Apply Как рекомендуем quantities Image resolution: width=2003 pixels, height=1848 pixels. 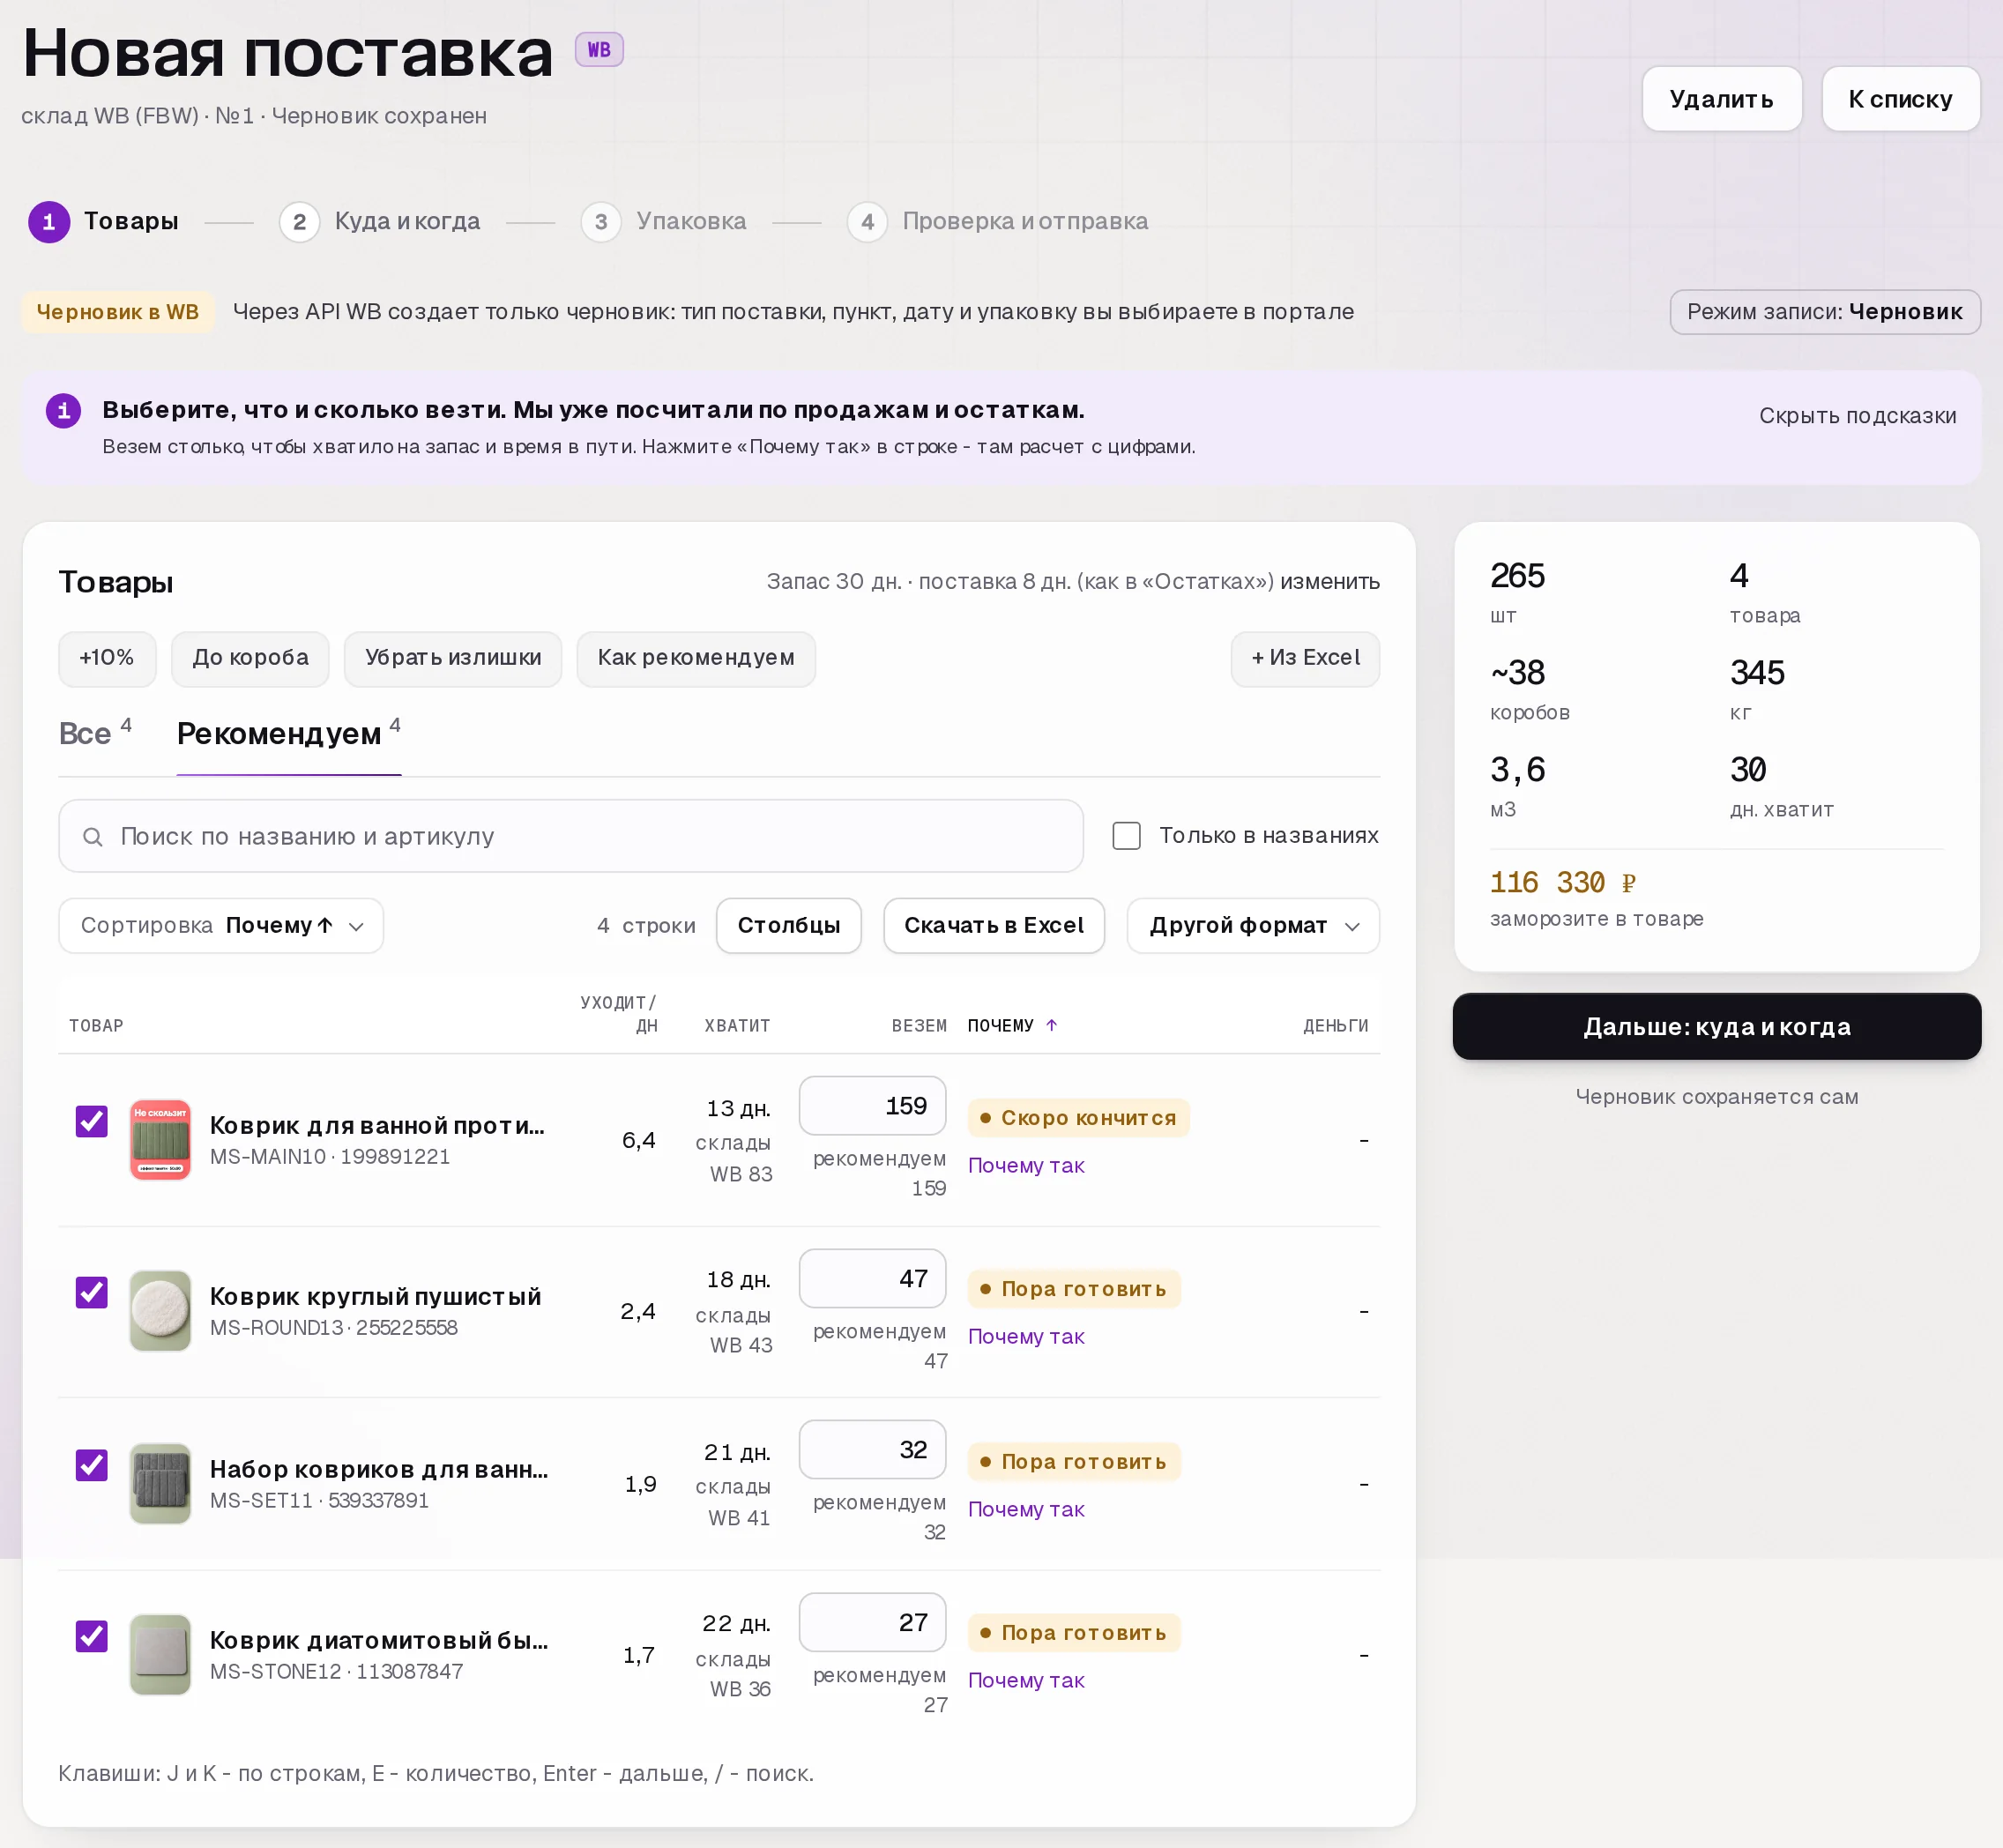[x=696, y=658]
